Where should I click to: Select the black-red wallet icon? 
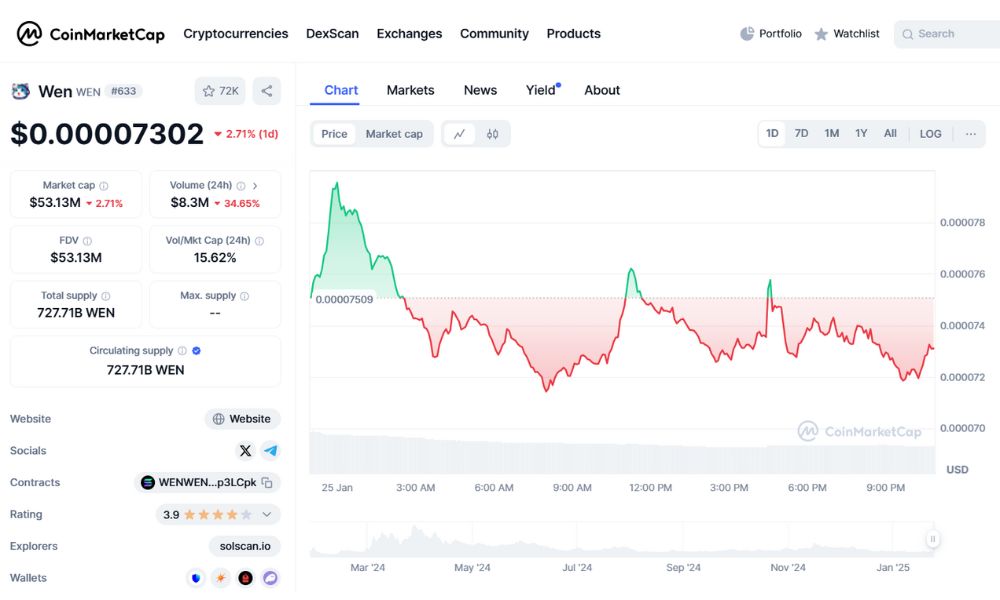point(246,578)
